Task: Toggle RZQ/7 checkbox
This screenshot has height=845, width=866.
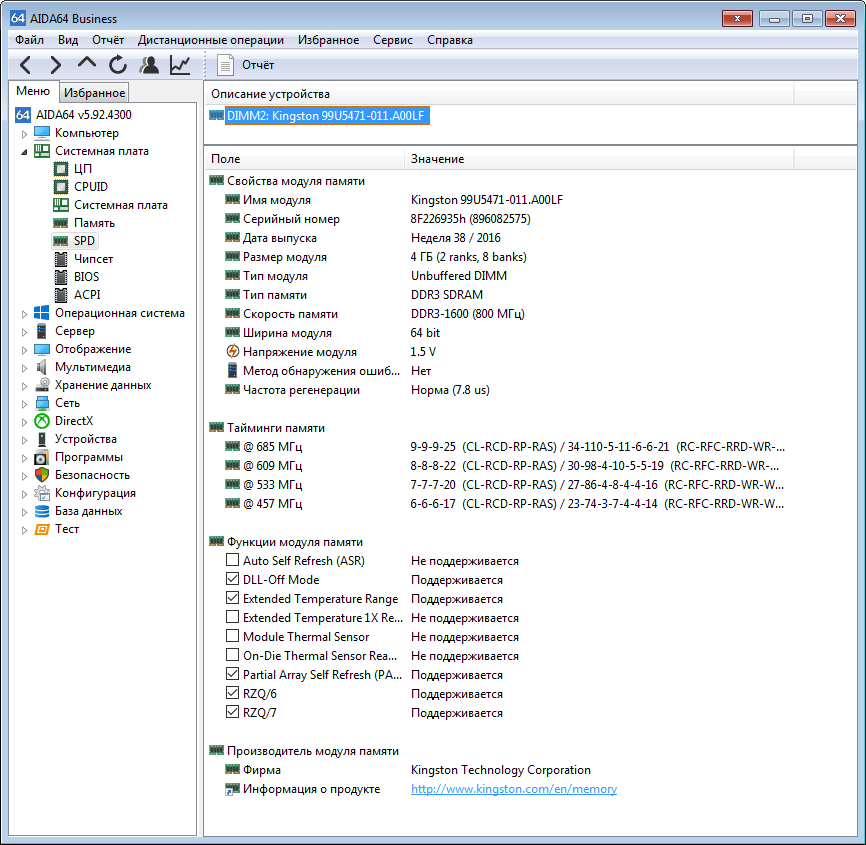Action: (233, 712)
